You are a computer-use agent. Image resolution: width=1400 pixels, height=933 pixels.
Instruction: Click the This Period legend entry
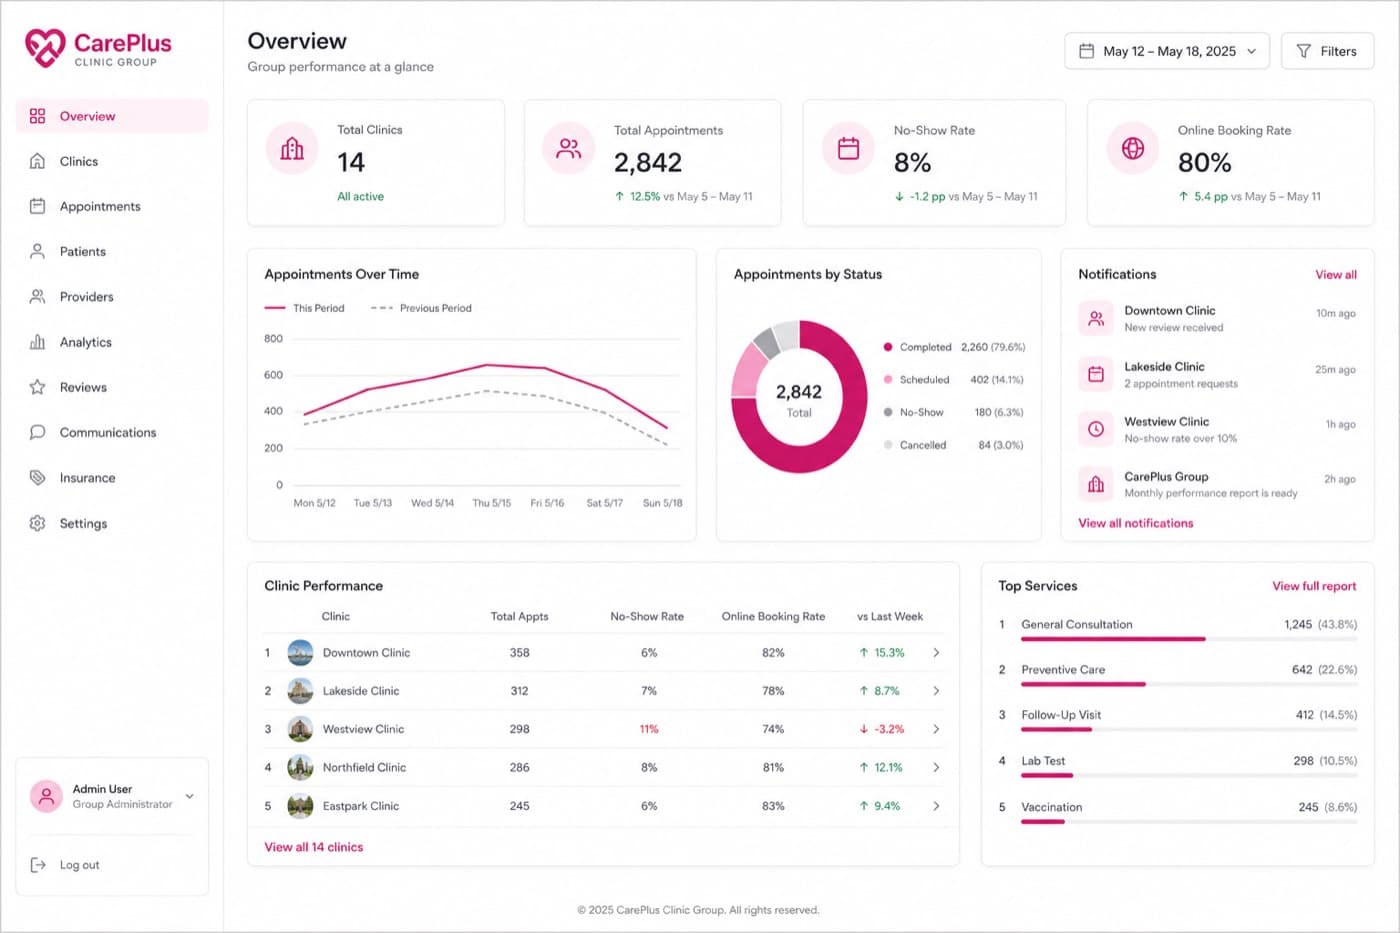pos(305,308)
